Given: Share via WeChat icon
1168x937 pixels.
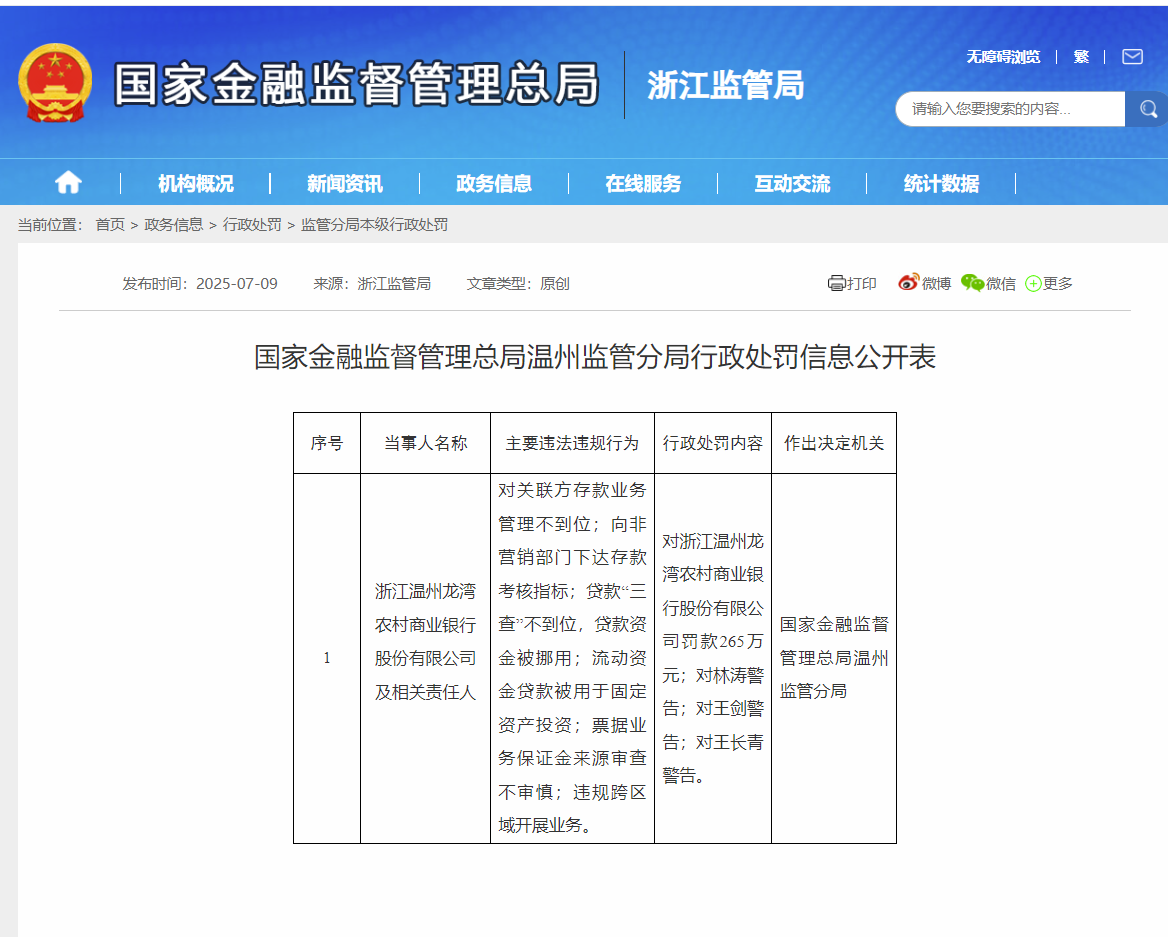Looking at the screenshot, I should [x=972, y=282].
